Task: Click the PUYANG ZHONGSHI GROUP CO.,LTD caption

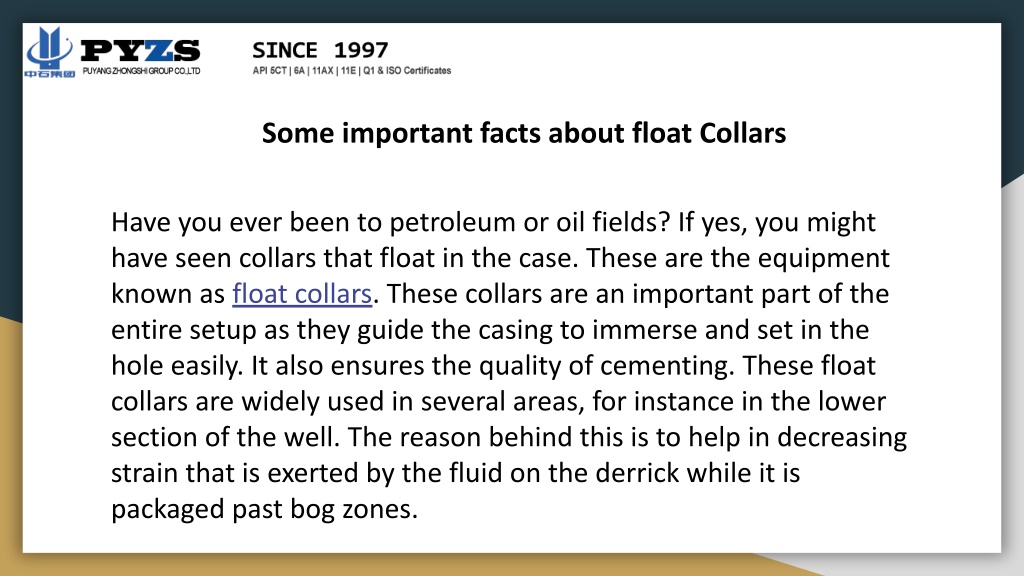Action: pos(141,71)
